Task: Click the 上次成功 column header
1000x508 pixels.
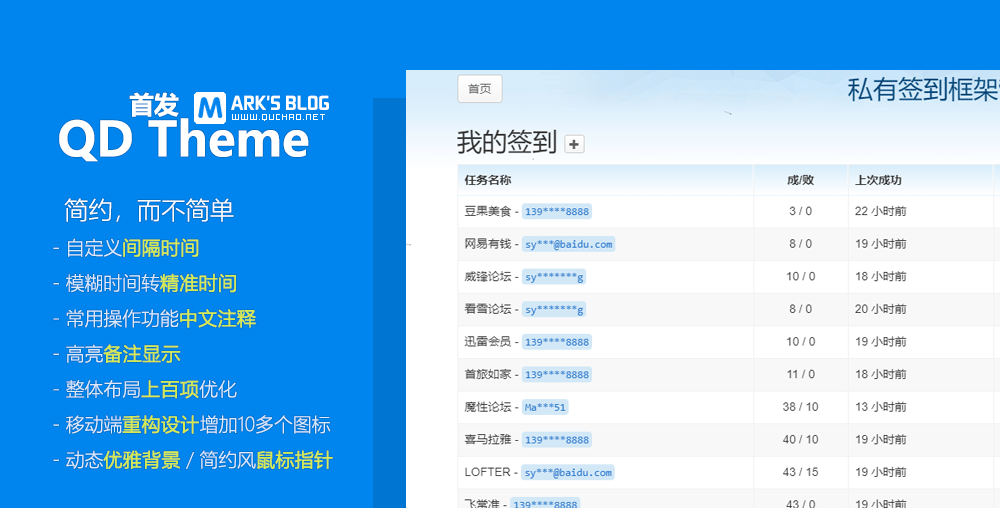Action: (x=878, y=180)
